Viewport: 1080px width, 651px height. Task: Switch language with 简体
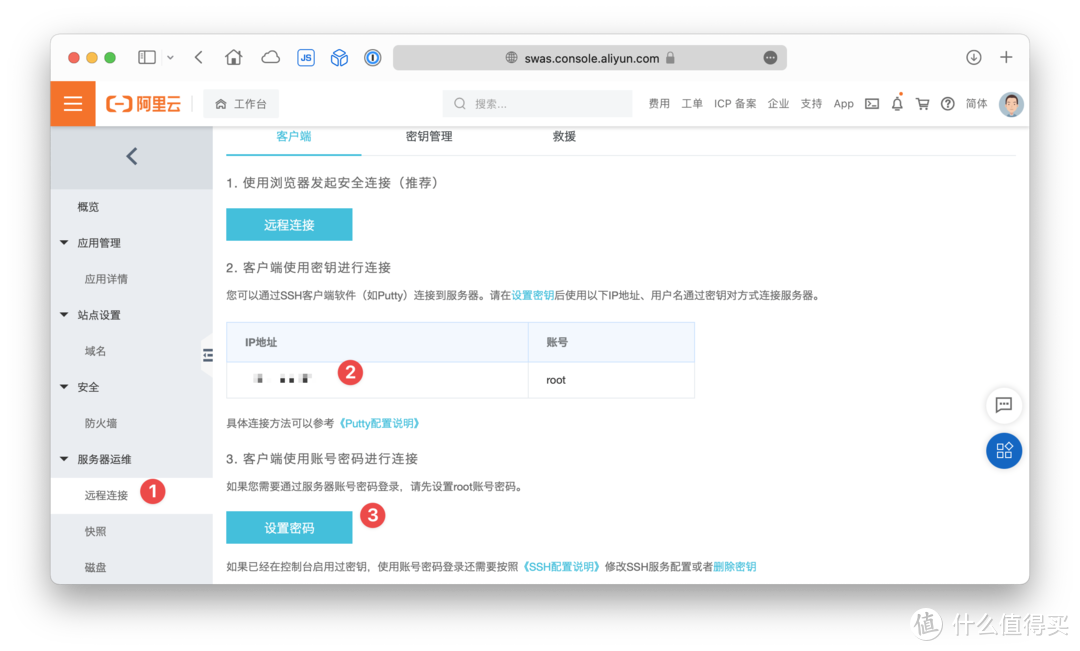pyautogui.click(x=977, y=103)
